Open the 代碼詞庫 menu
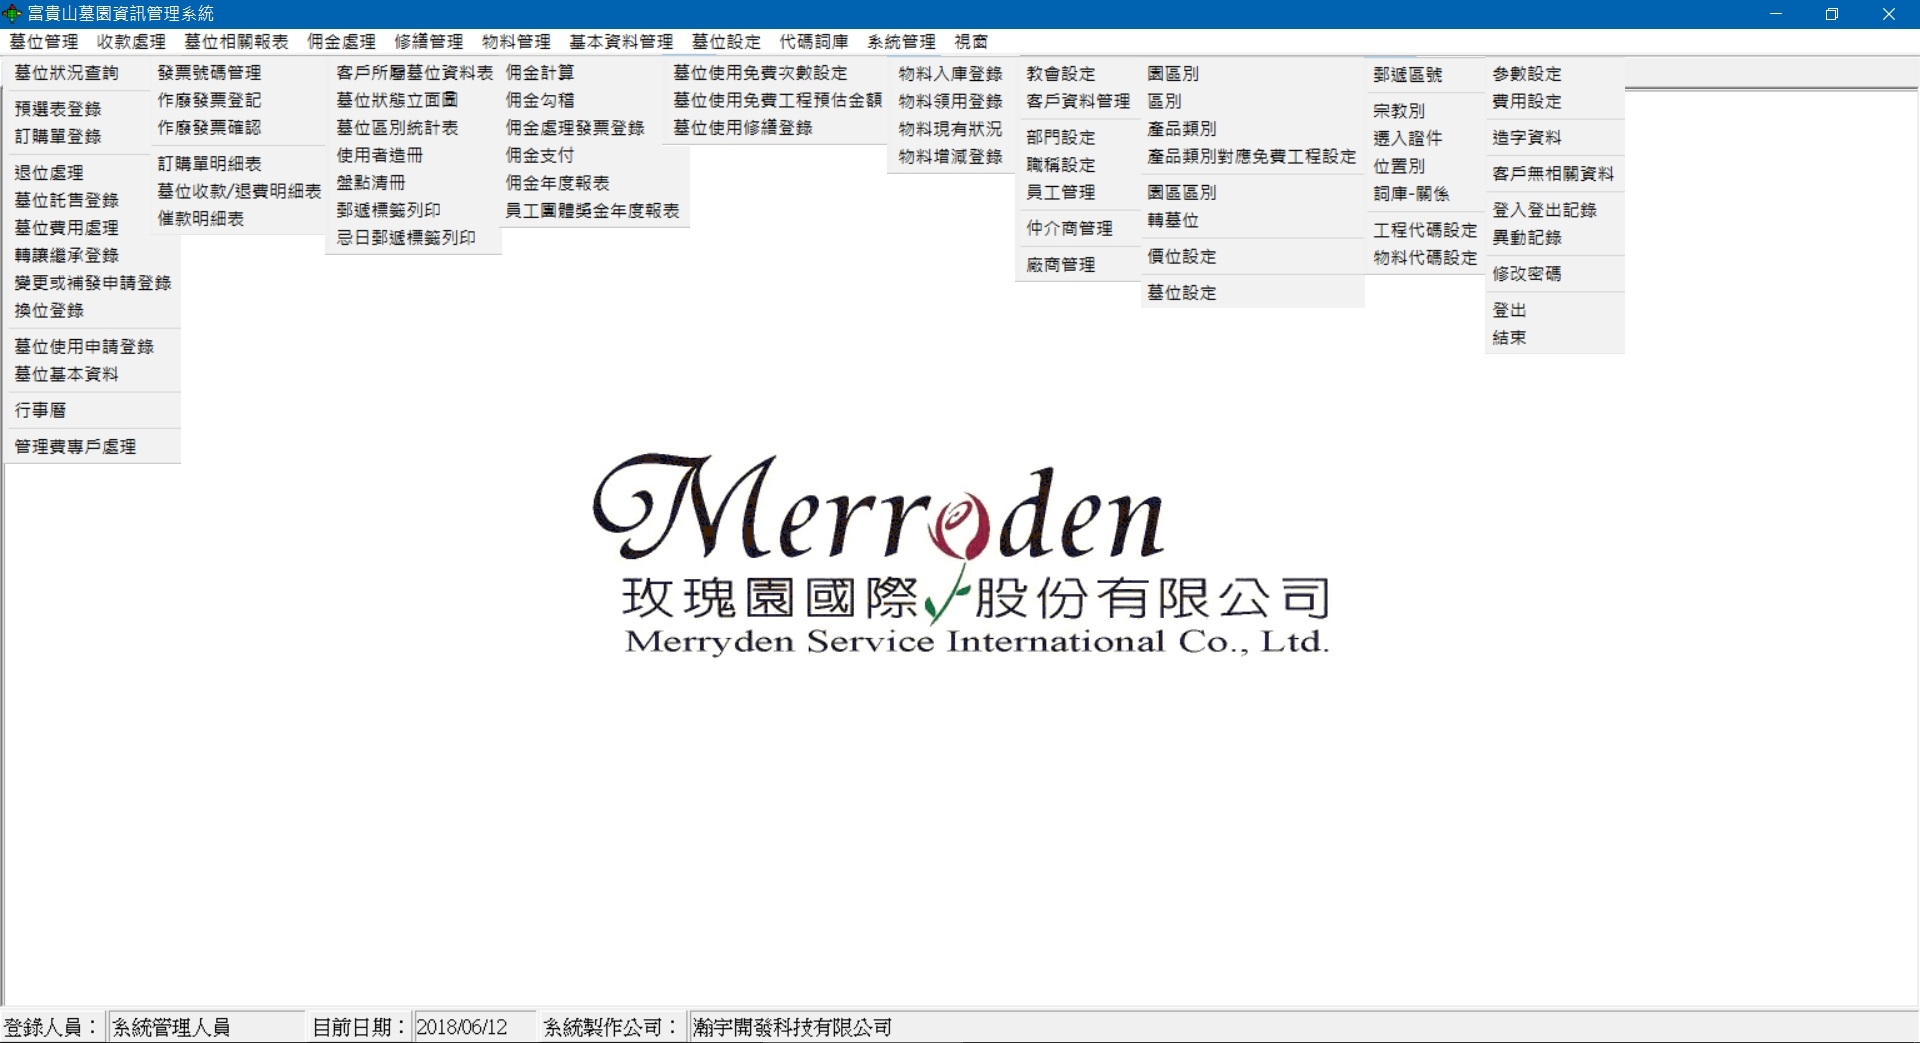Viewport: 1920px width, 1043px height. 814,42
